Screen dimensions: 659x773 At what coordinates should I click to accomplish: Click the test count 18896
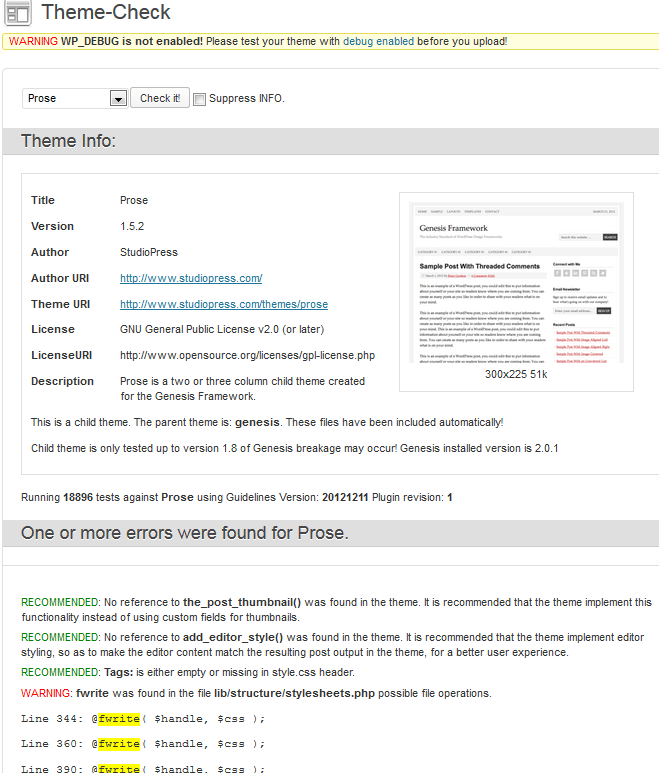tap(78, 497)
